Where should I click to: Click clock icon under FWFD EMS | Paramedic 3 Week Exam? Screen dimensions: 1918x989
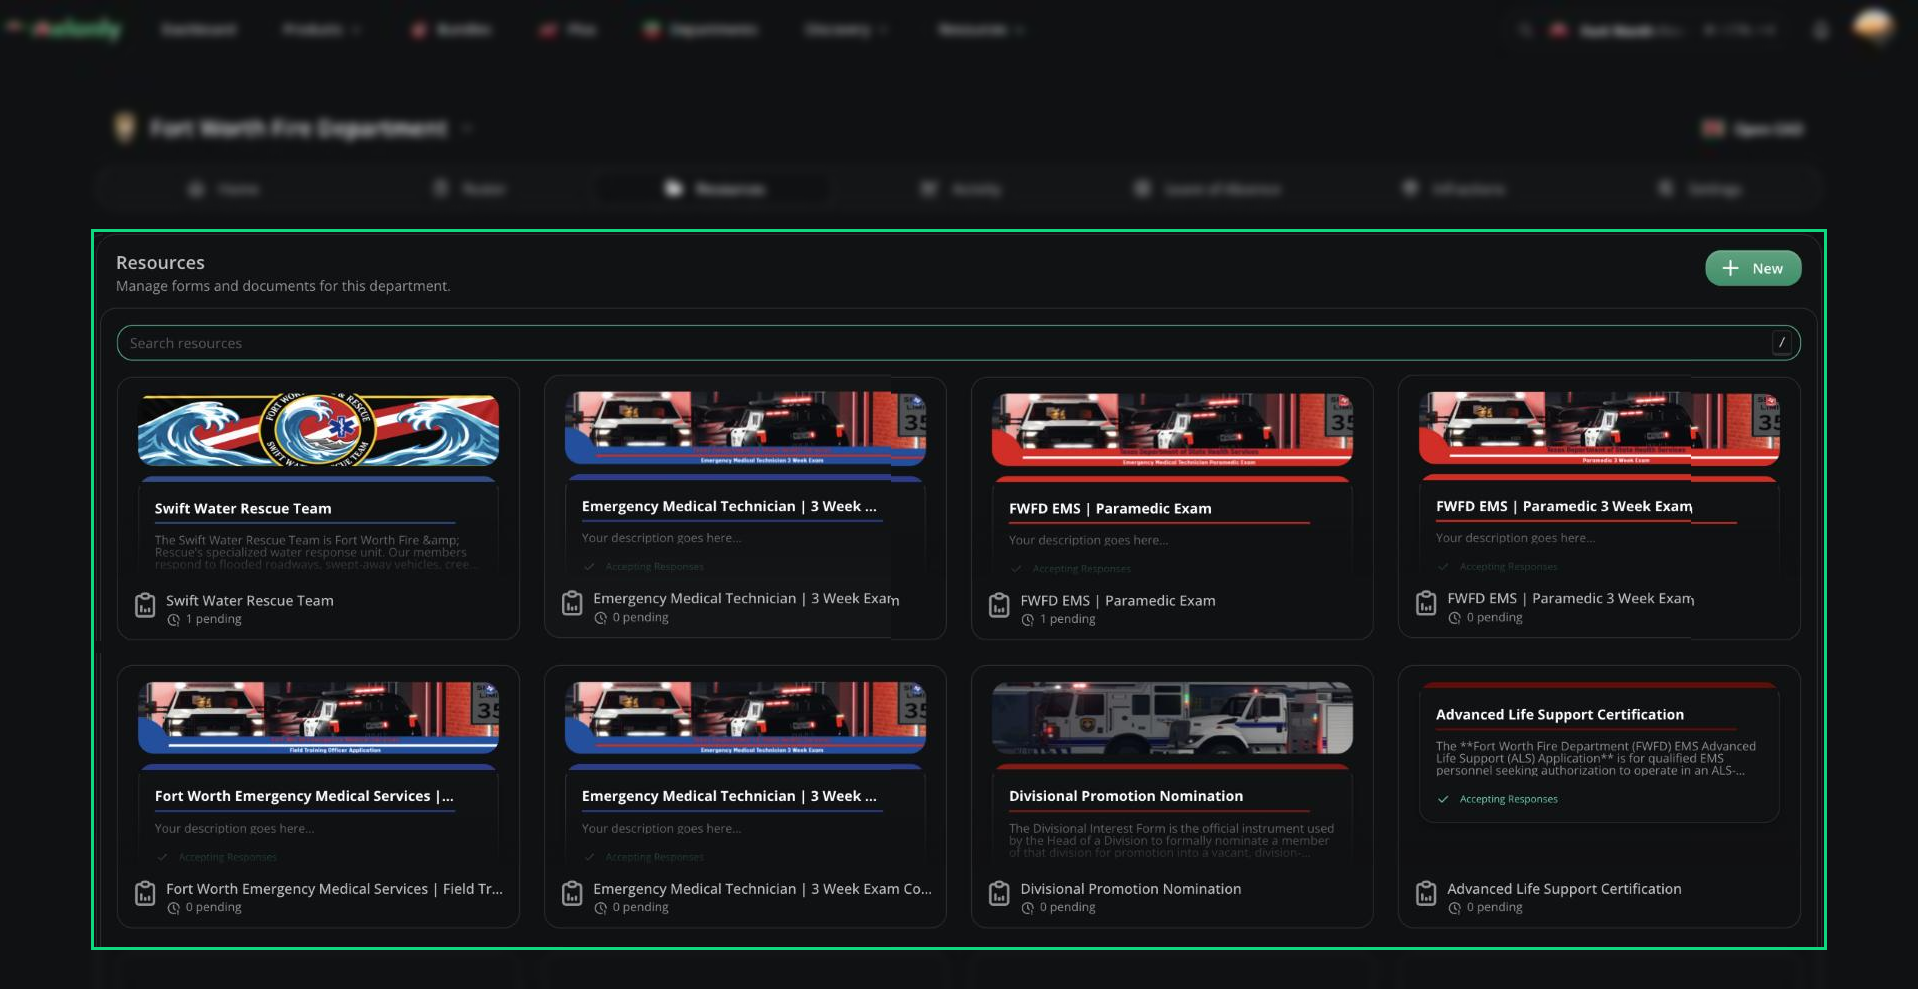[1455, 618]
